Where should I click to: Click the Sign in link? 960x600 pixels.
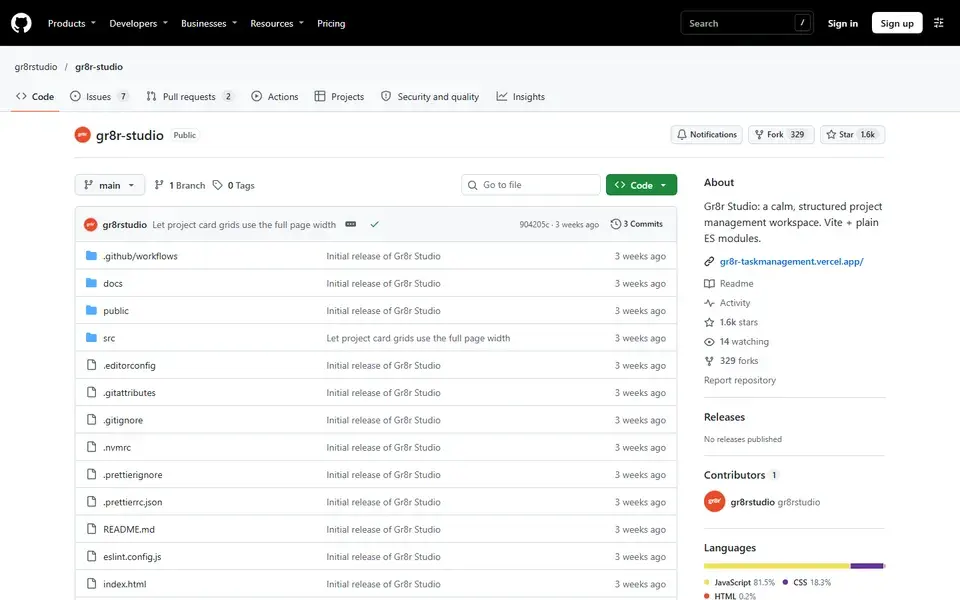[x=842, y=23]
